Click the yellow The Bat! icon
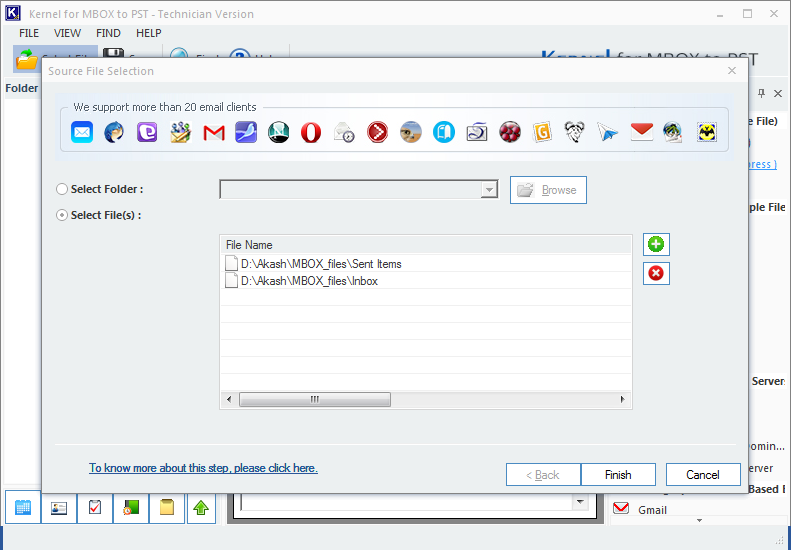The image size is (791, 550). (707, 132)
